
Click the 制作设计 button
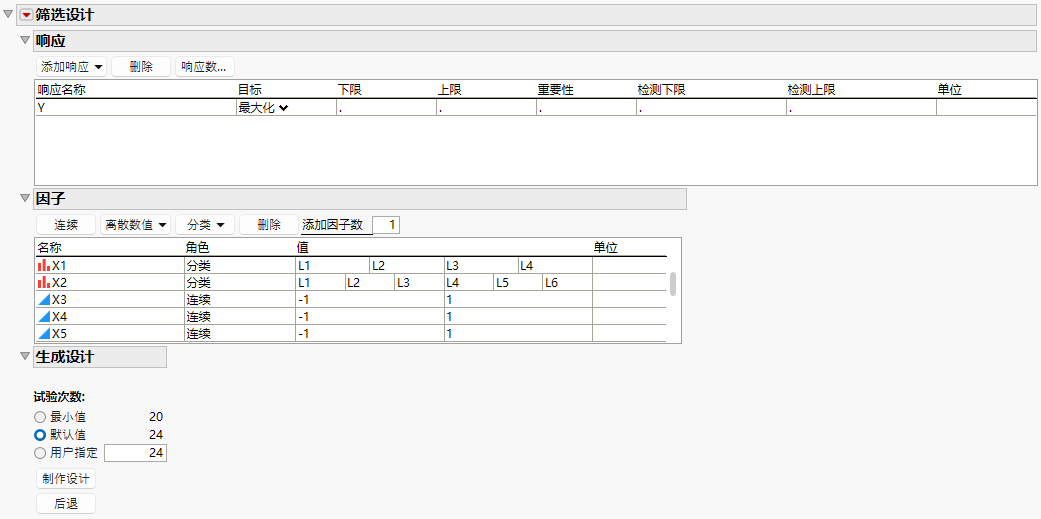(66, 479)
